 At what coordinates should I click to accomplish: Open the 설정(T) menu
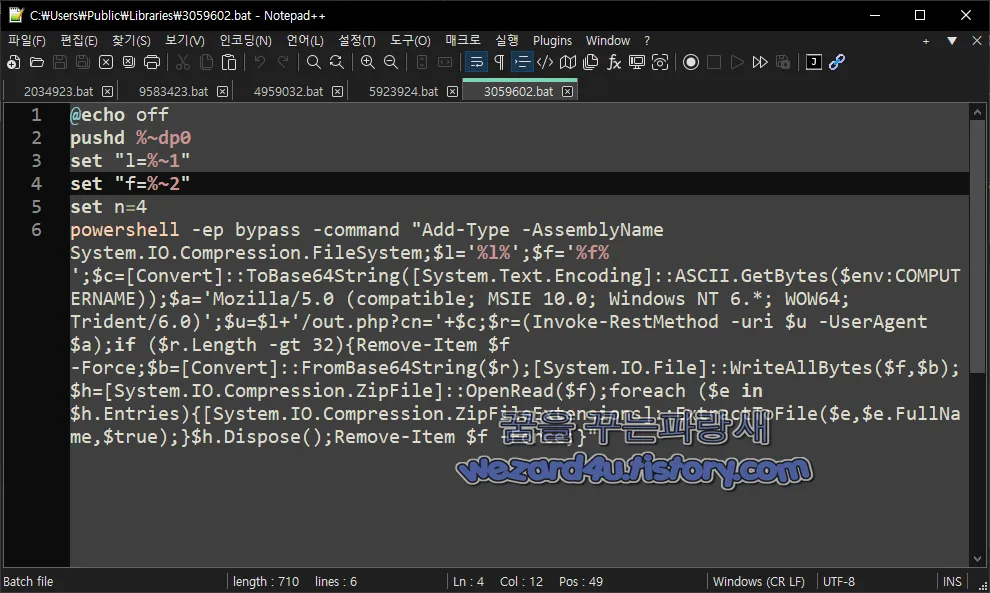pos(357,40)
